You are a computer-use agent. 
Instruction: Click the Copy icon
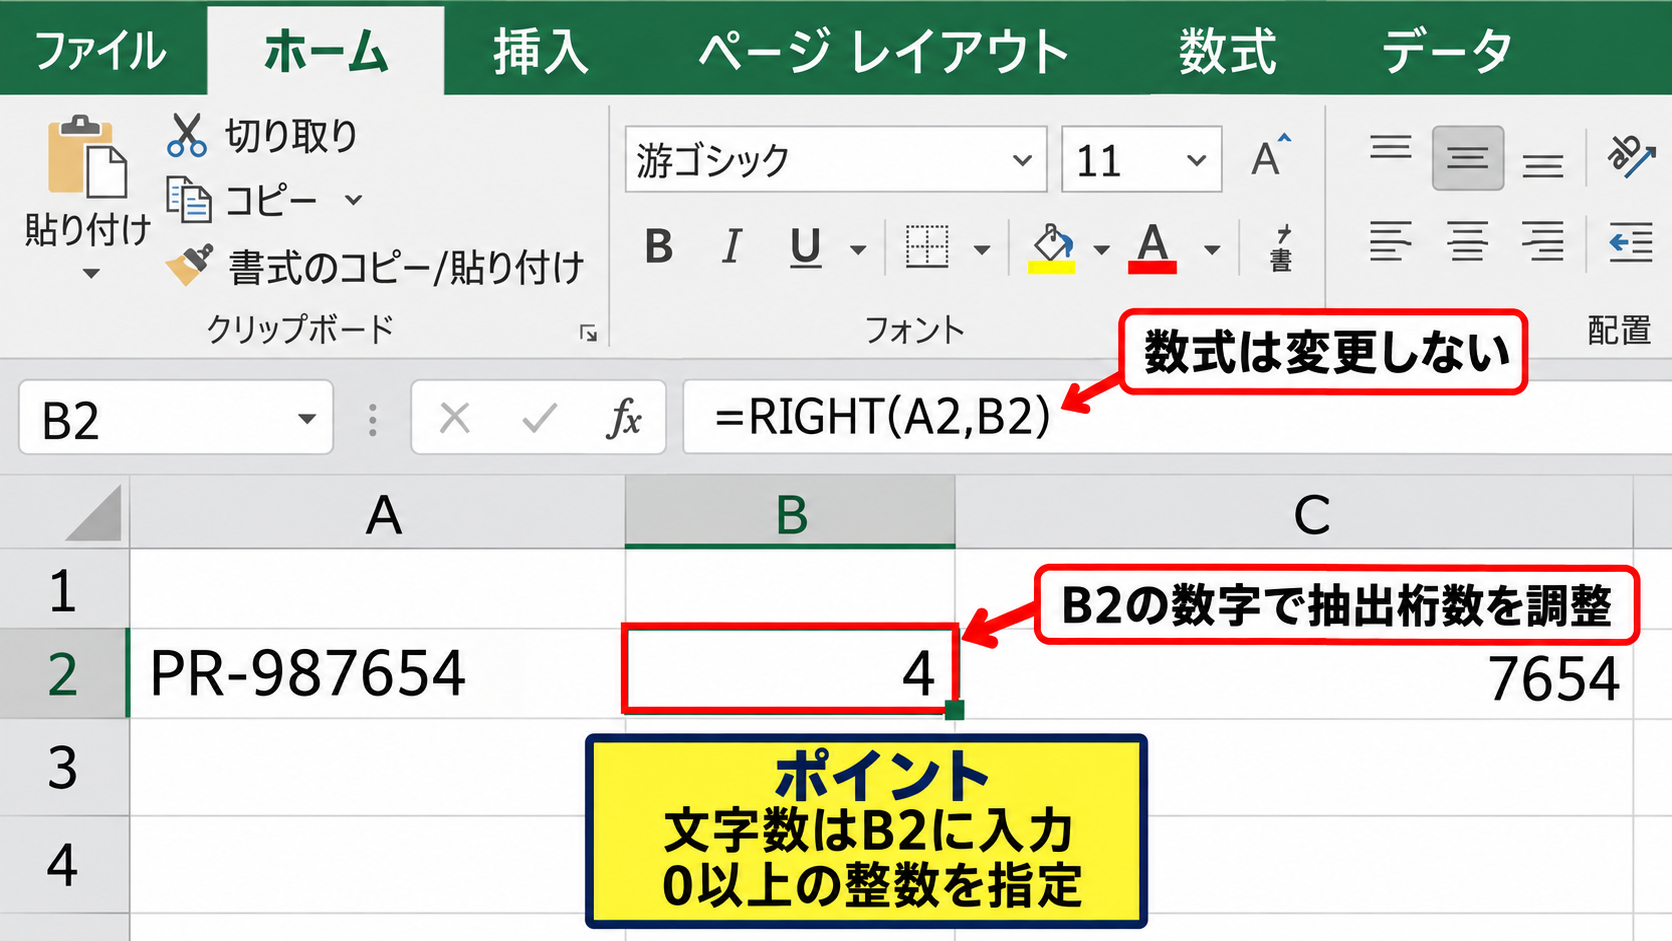188,199
